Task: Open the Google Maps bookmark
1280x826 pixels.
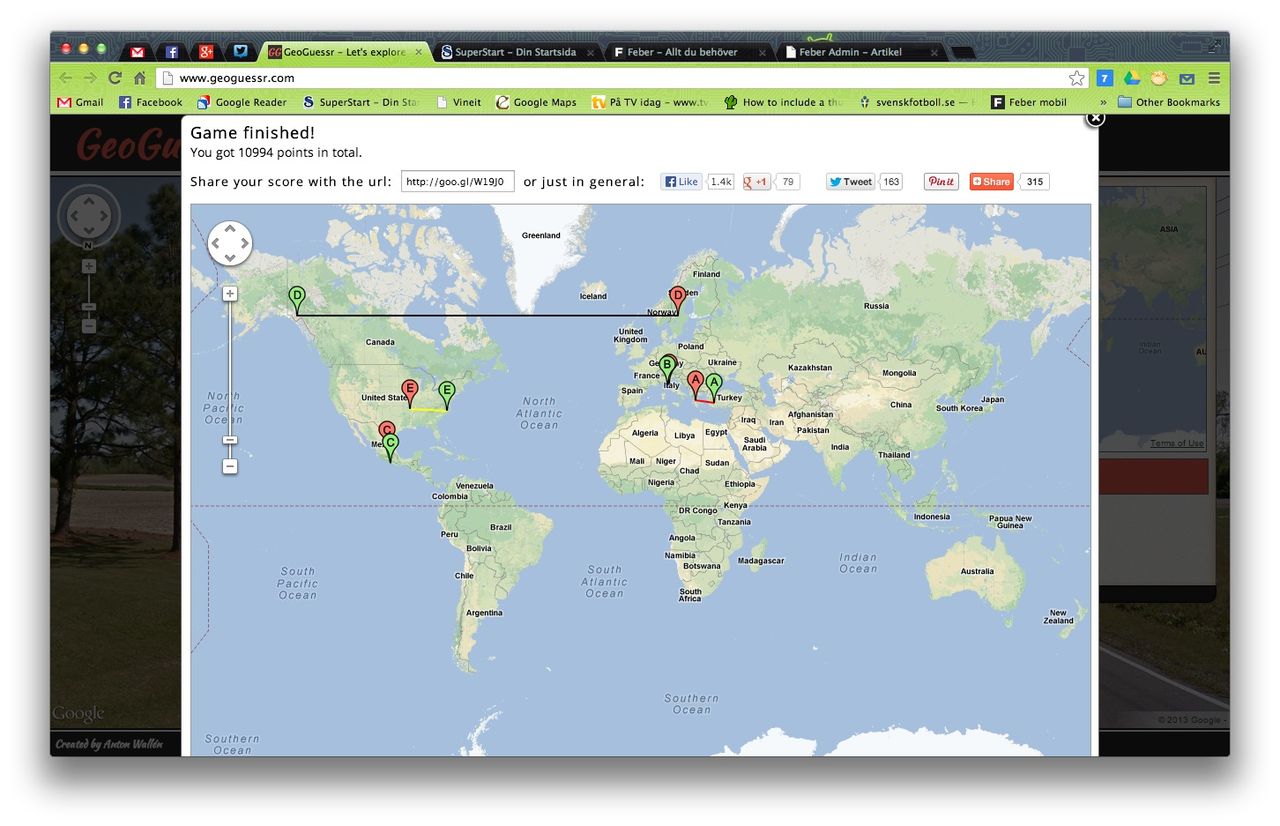Action: point(536,102)
